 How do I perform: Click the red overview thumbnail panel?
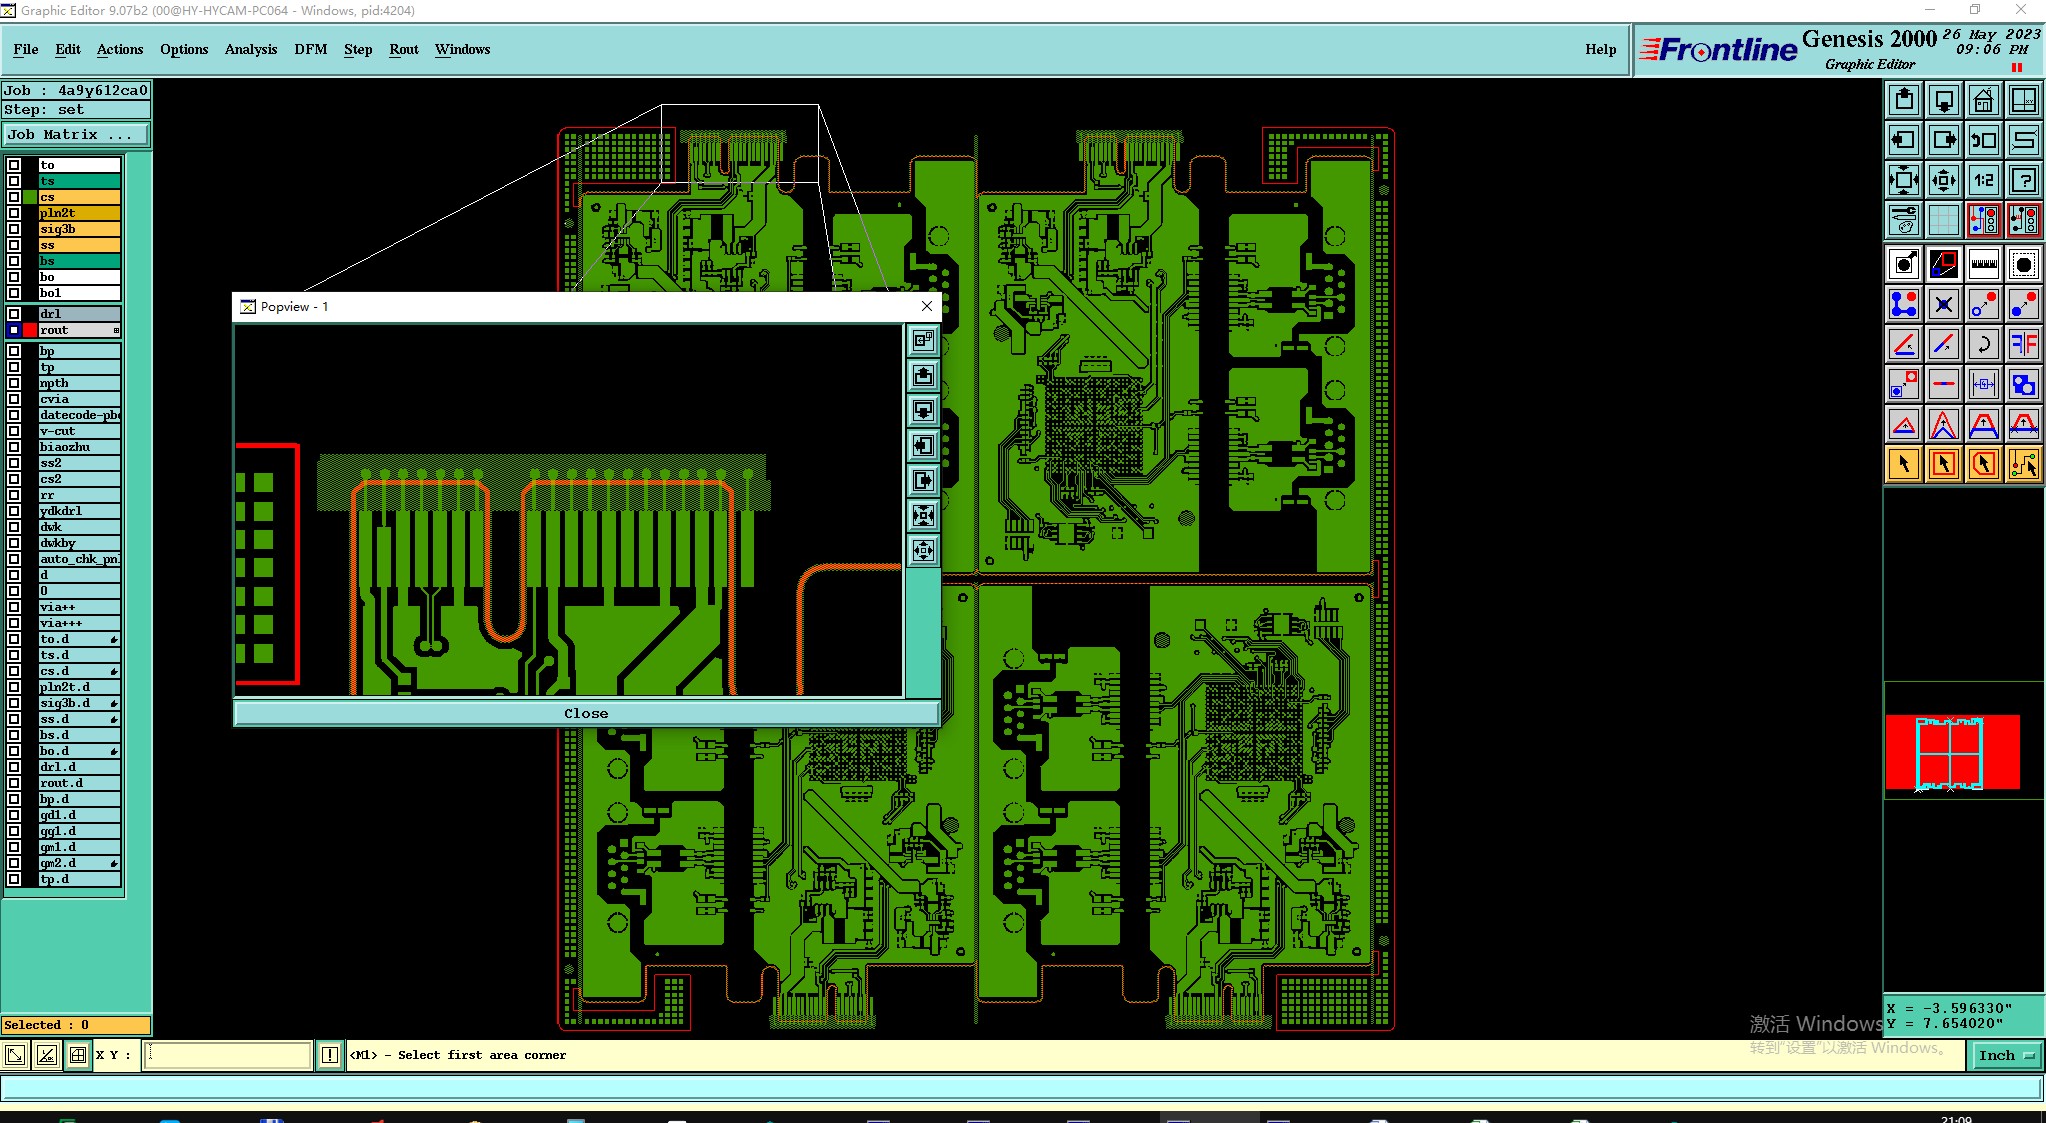[1952, 752]
